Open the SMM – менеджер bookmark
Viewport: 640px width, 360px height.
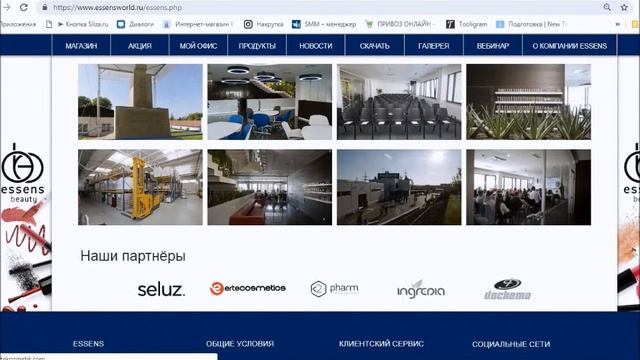click(x=324, y=24)
